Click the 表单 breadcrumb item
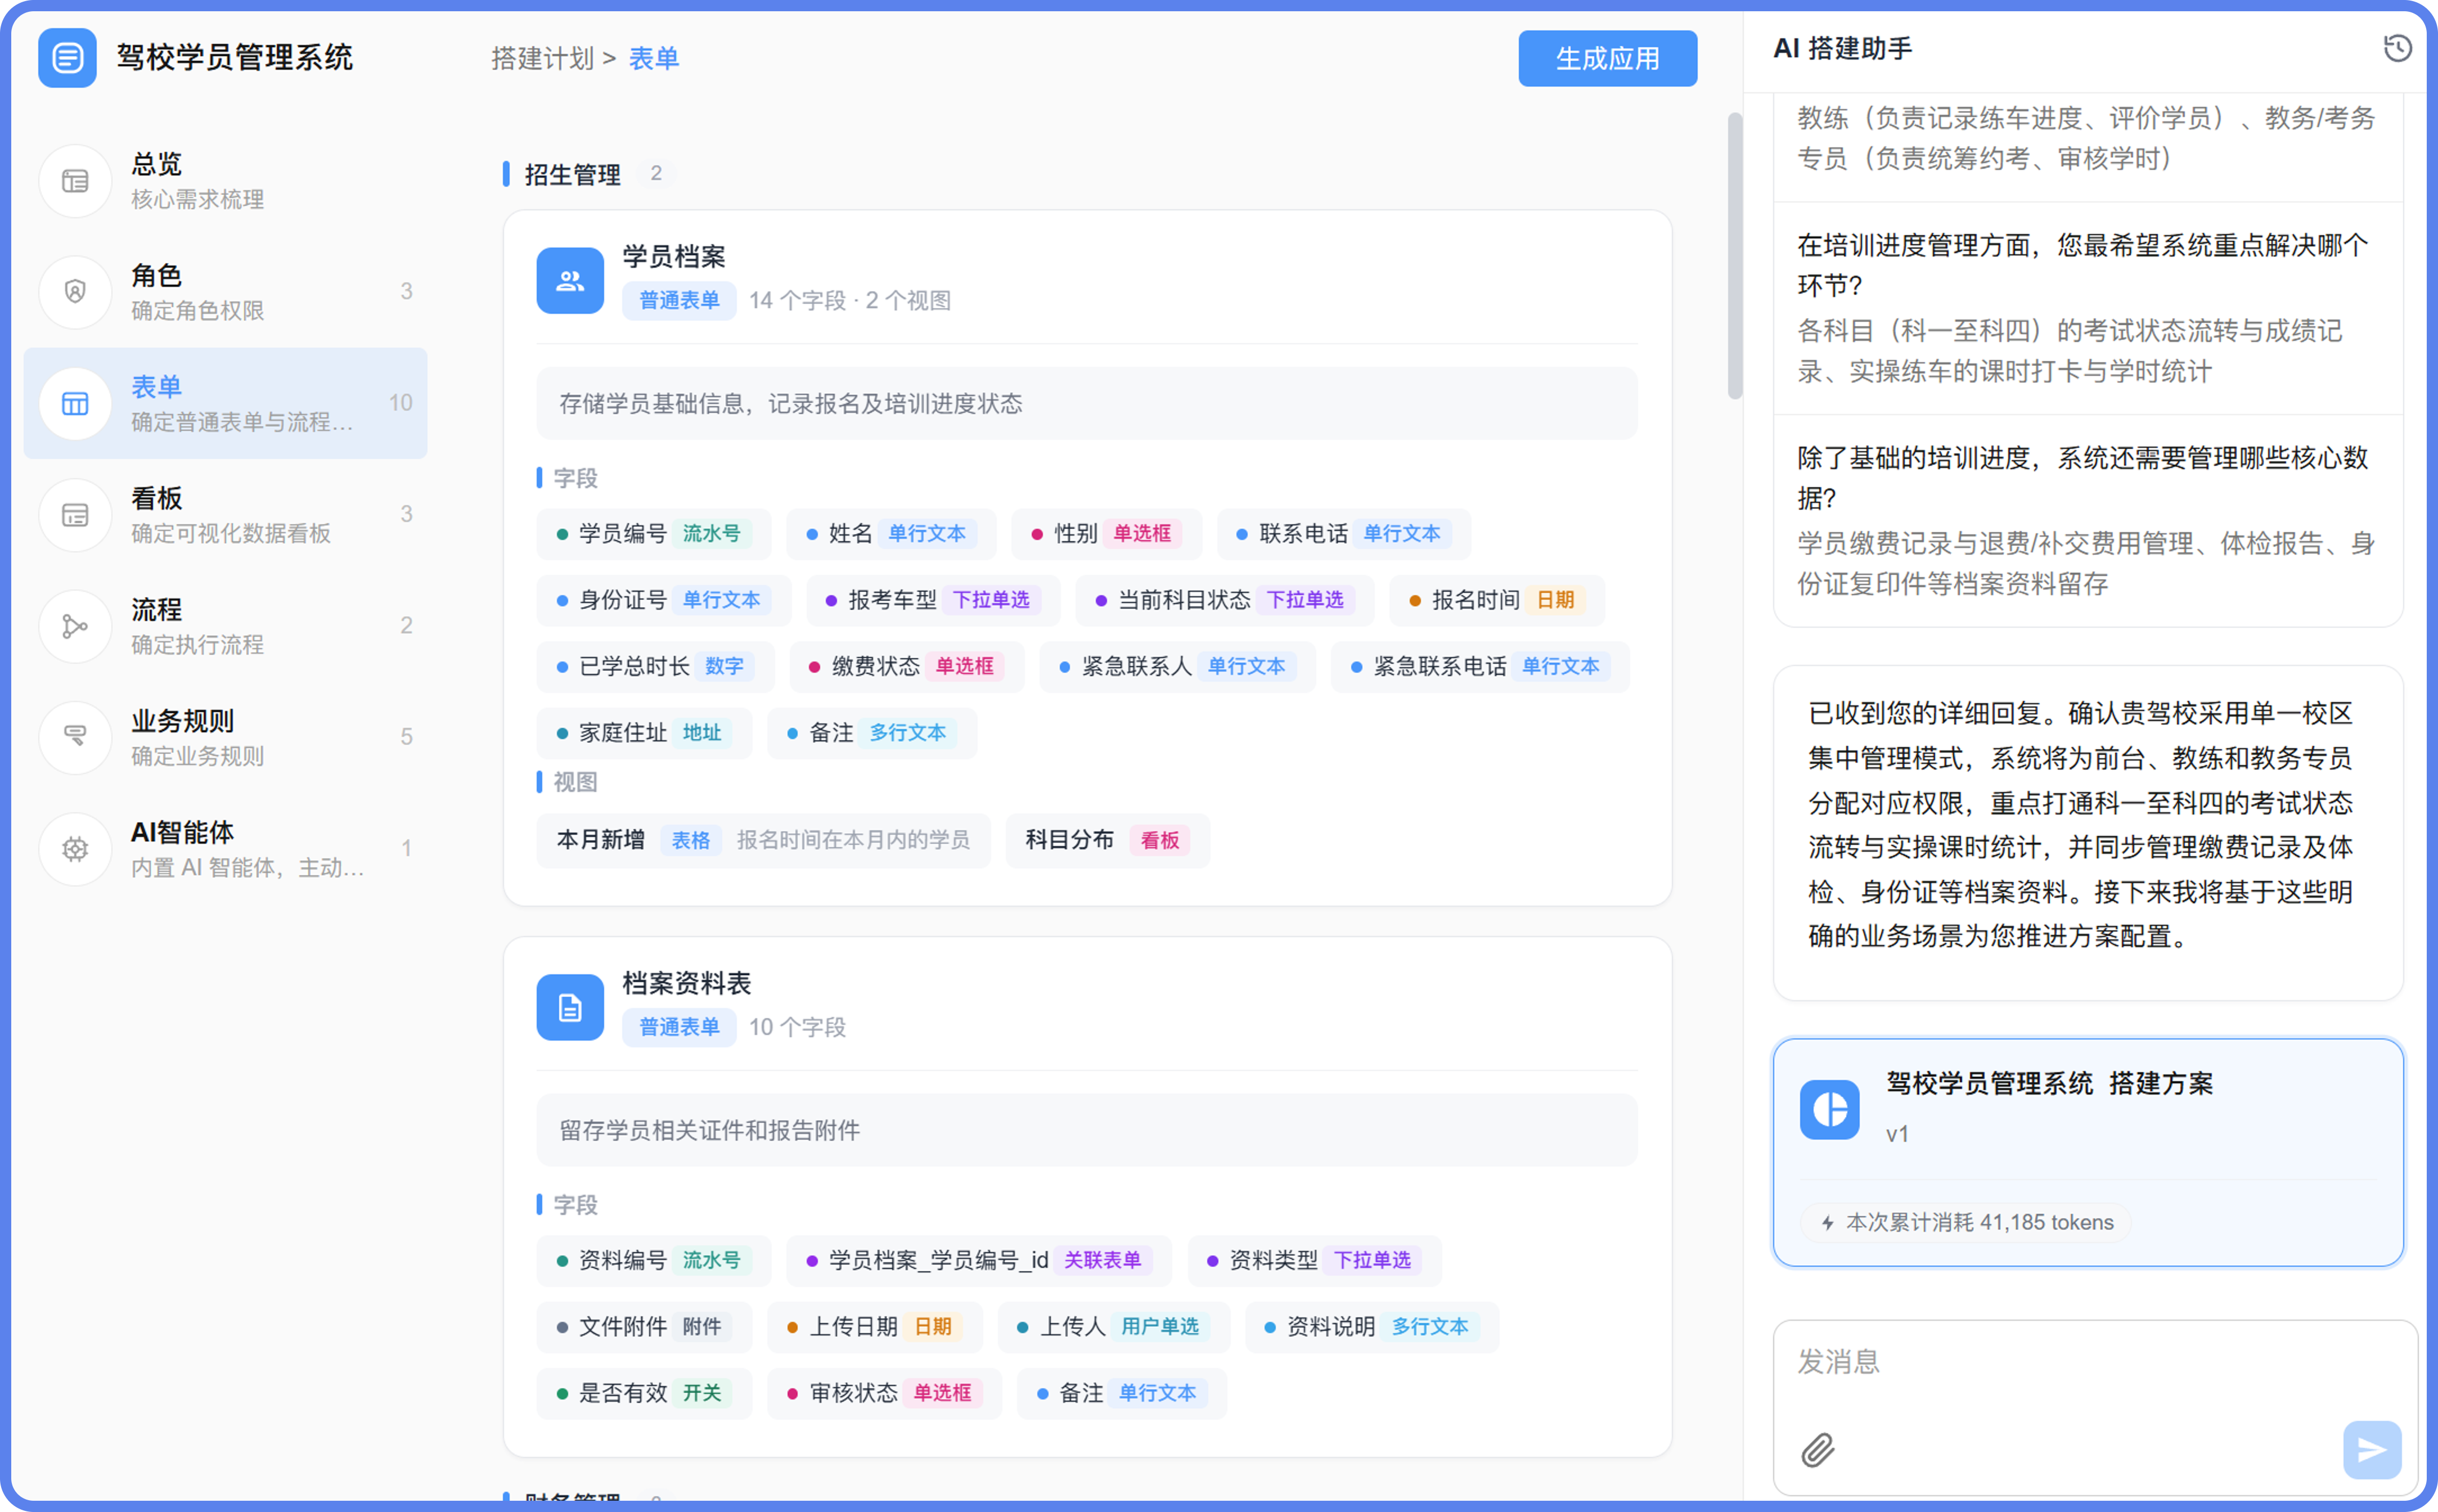Viewport: 2438px width, 1512px height. pos(654,58)
